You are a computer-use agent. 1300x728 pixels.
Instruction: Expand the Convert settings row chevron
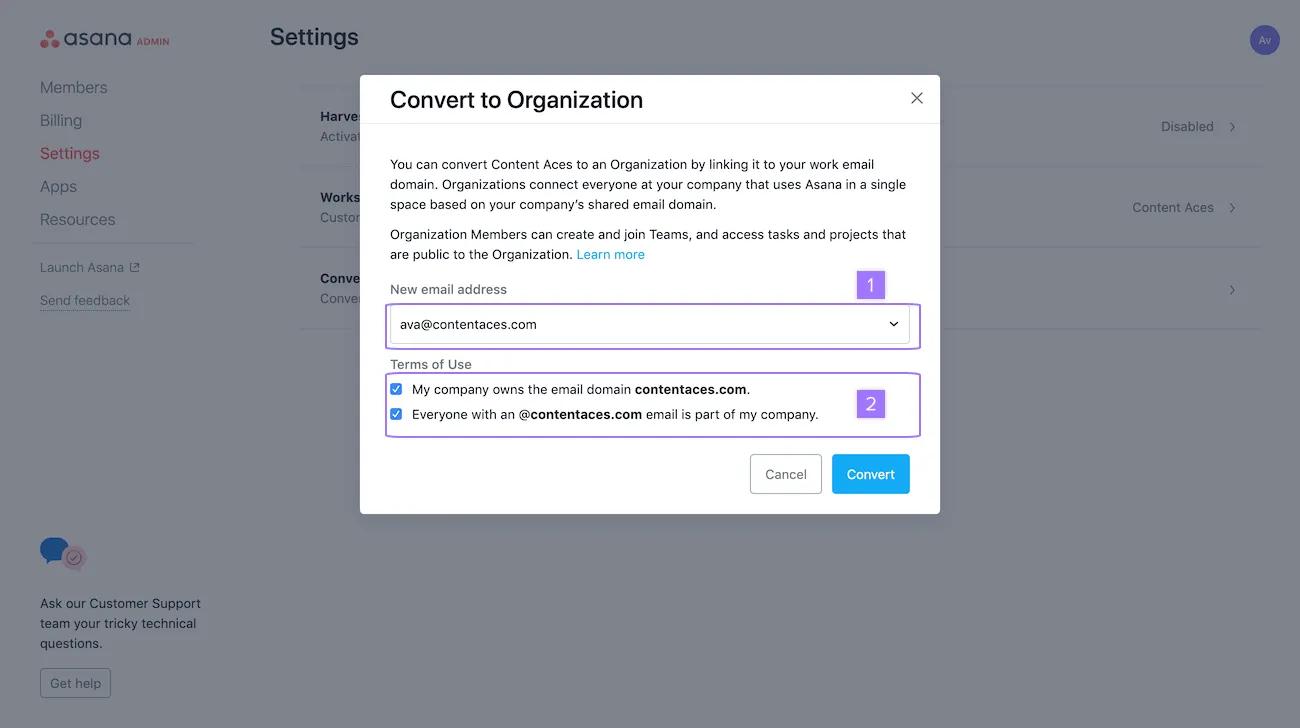tap(1232, 288)
